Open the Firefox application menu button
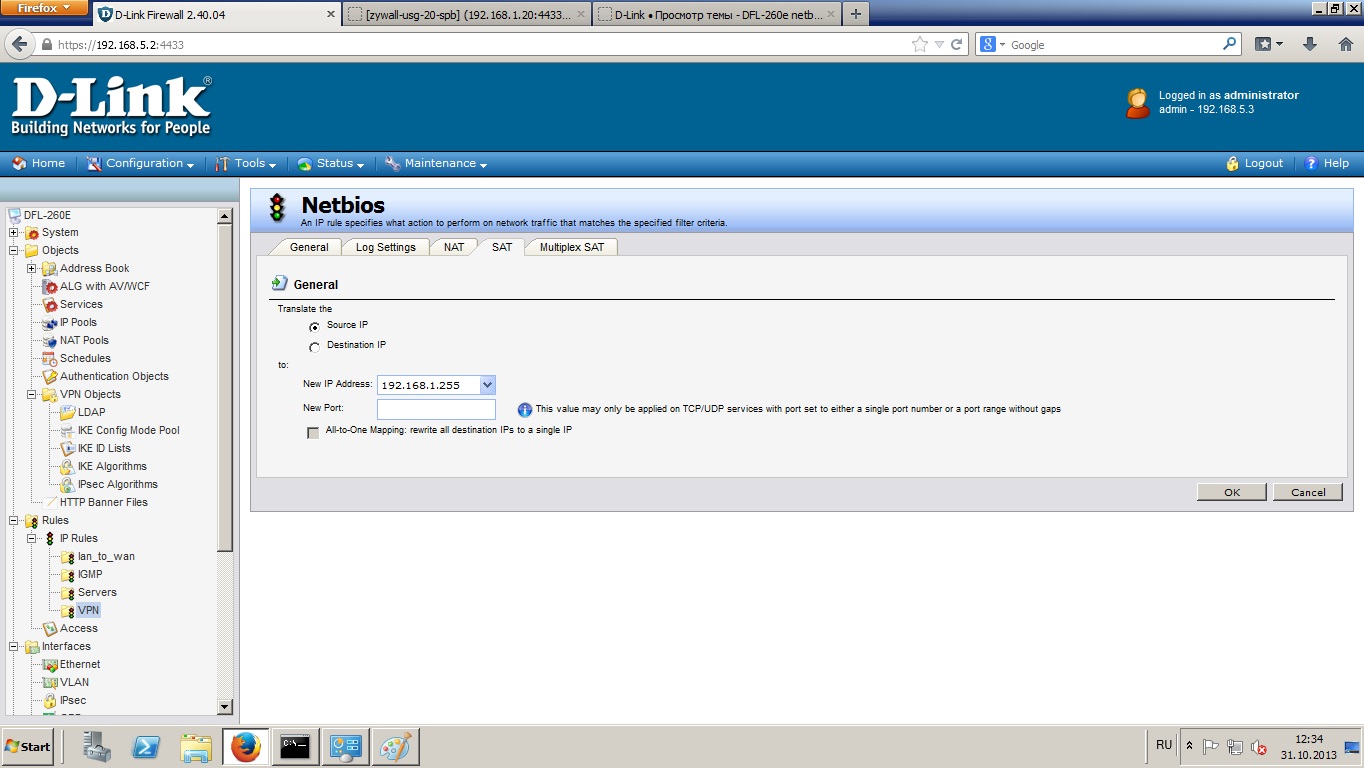The width and height of the screenshot is (1364, 768). [x=44, y=8]
